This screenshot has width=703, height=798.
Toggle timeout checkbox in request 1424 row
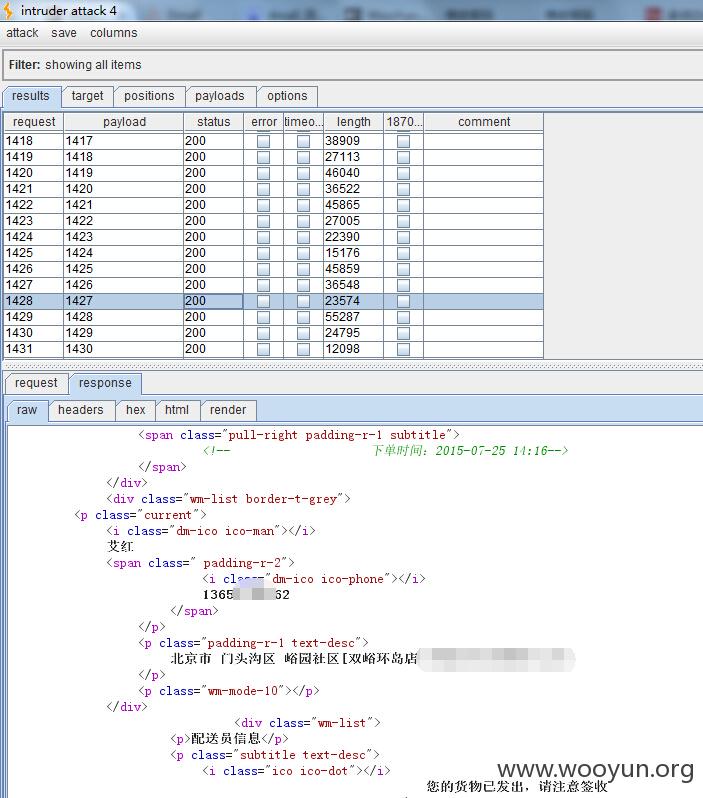click(x=303, y=237)
